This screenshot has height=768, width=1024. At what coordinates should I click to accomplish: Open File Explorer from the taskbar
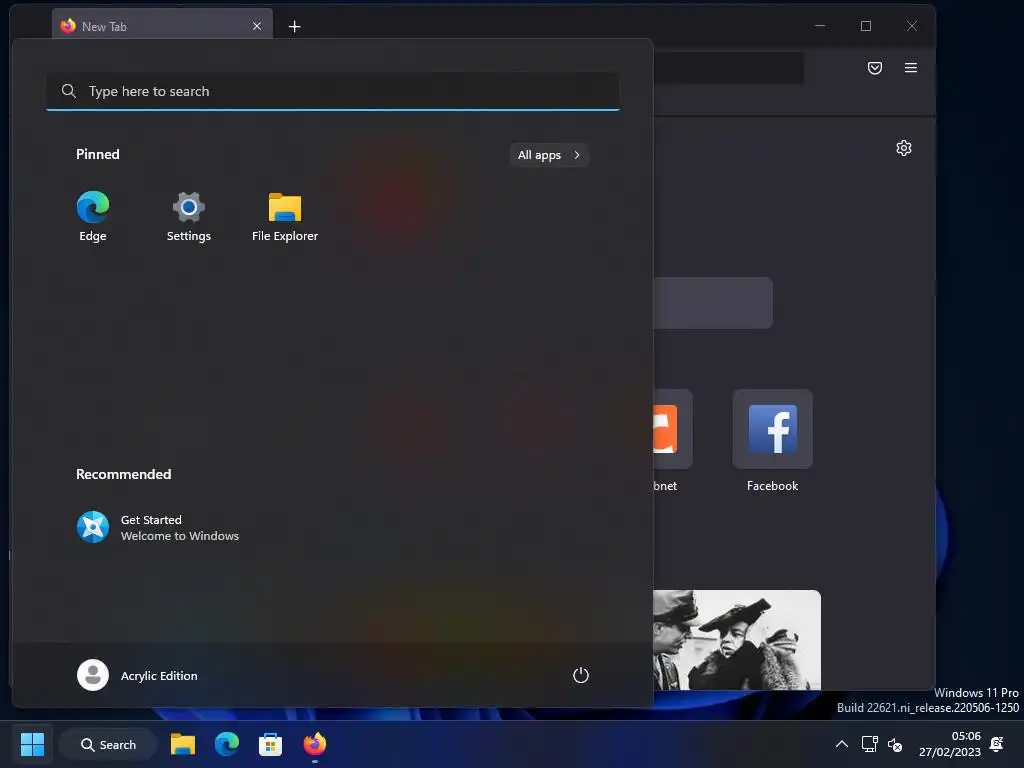pyautogui.click(x=183, y=744)
